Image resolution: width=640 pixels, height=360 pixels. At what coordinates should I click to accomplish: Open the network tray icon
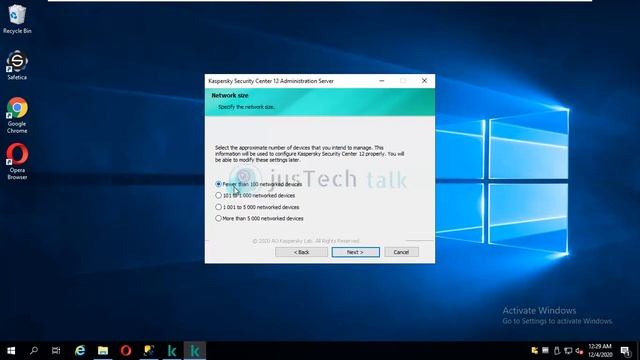[568, 351]
